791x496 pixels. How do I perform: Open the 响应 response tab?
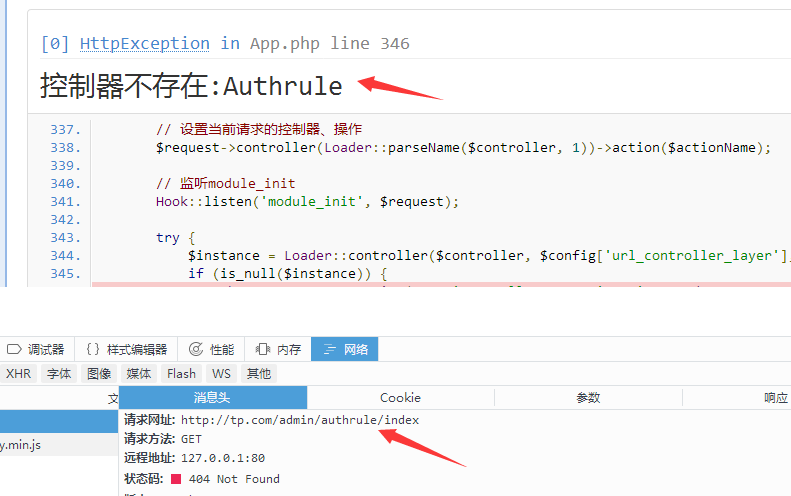775,397
